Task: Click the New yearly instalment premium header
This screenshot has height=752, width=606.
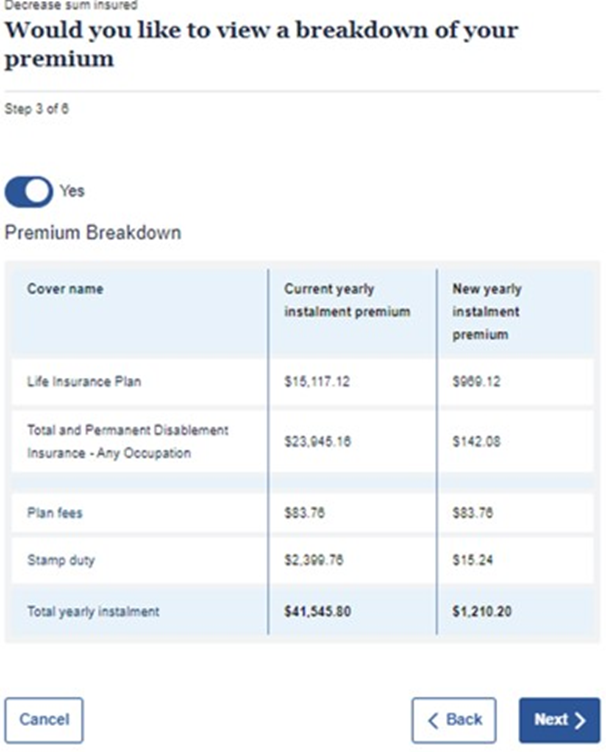Action: [487, 312]
